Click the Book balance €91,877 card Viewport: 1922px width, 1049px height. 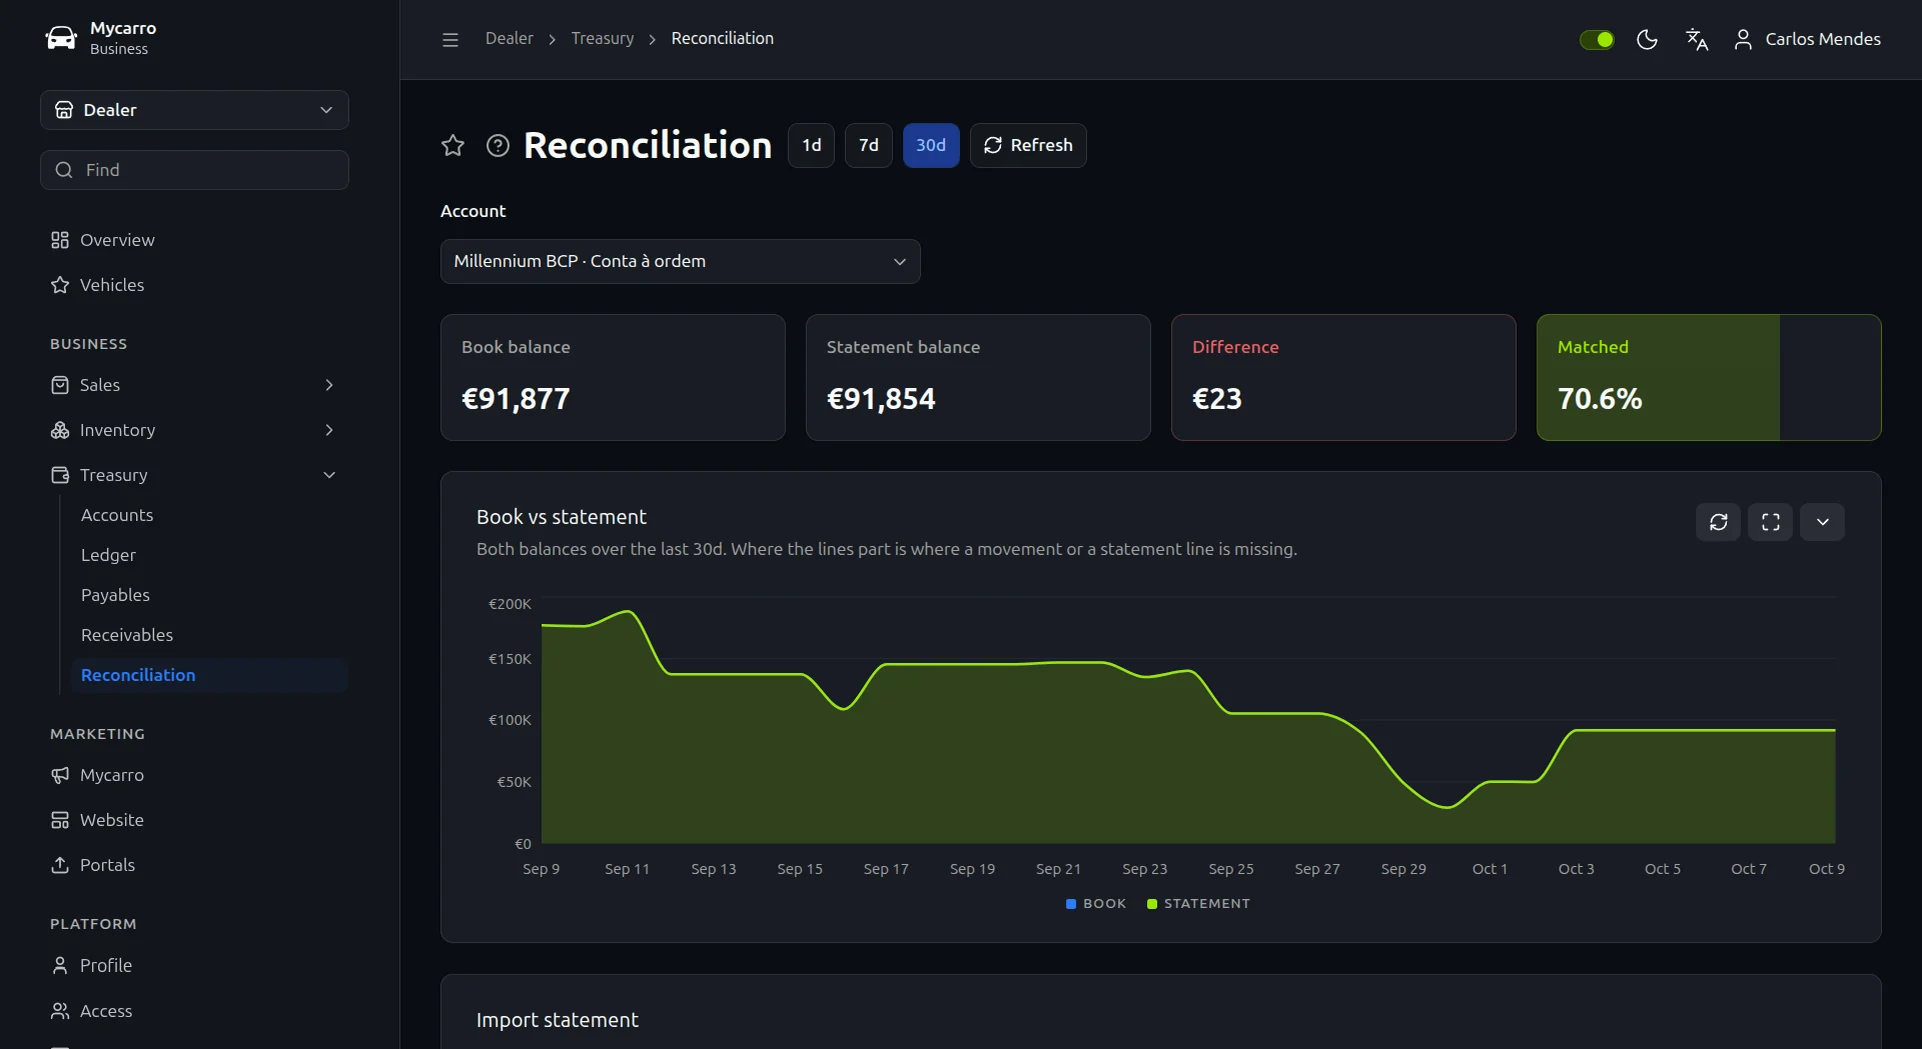613,377
